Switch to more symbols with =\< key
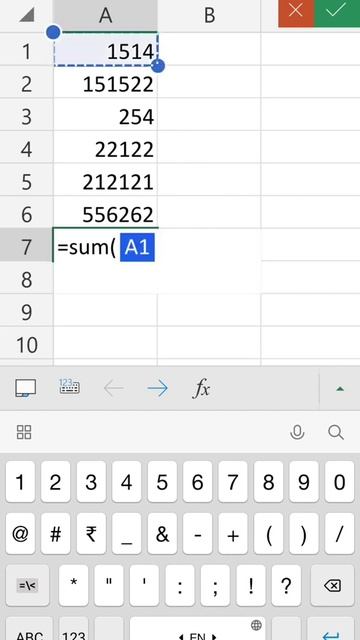The width and height of the screenshot is (360, 640). 27,585
